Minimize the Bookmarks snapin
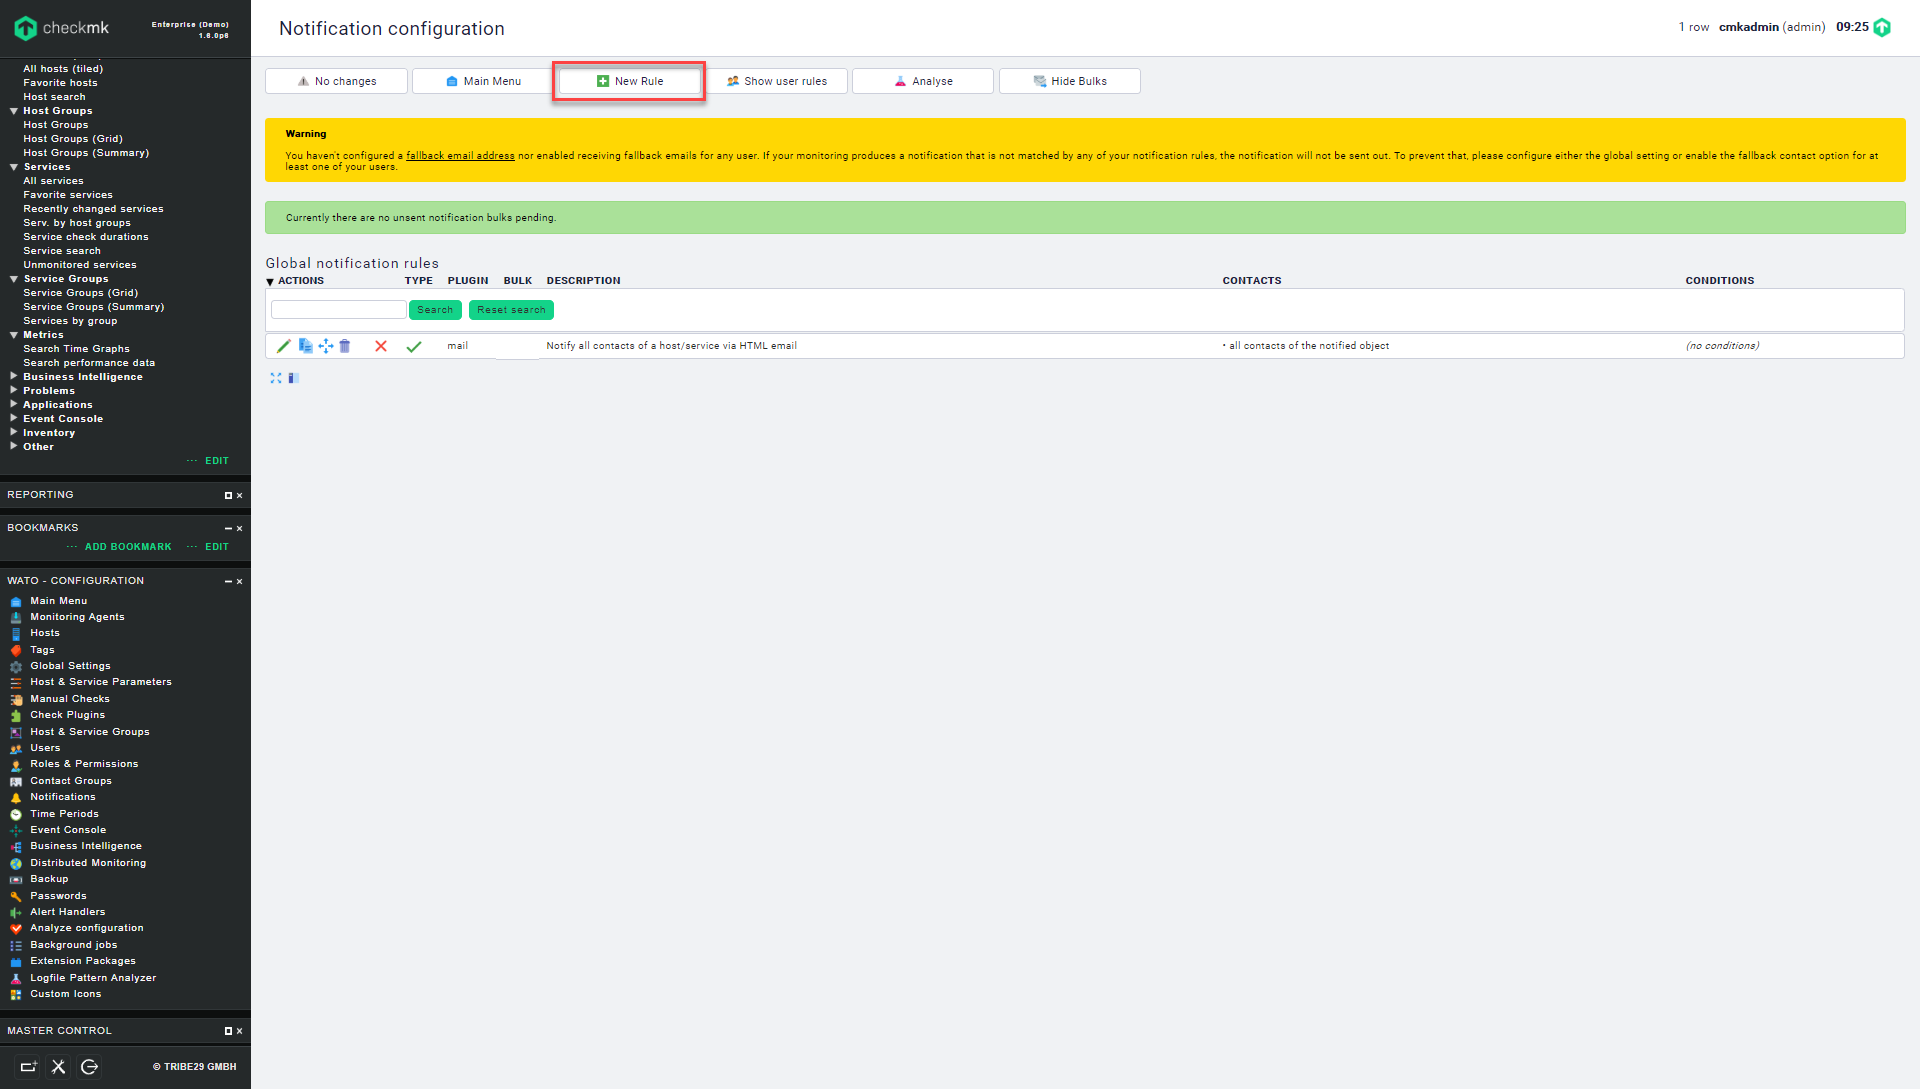This screenshot has height=1089, width=1920. (x=228, y=528)
